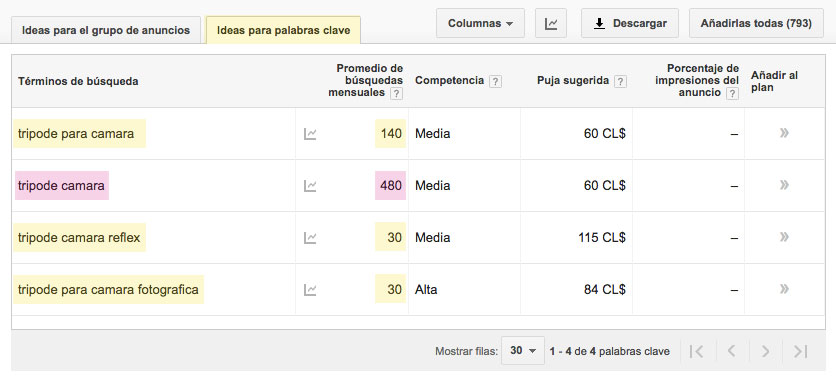This screenshot has width=836, height=376.
Task: Add tripode camara to plan
Action: point(784,185)
